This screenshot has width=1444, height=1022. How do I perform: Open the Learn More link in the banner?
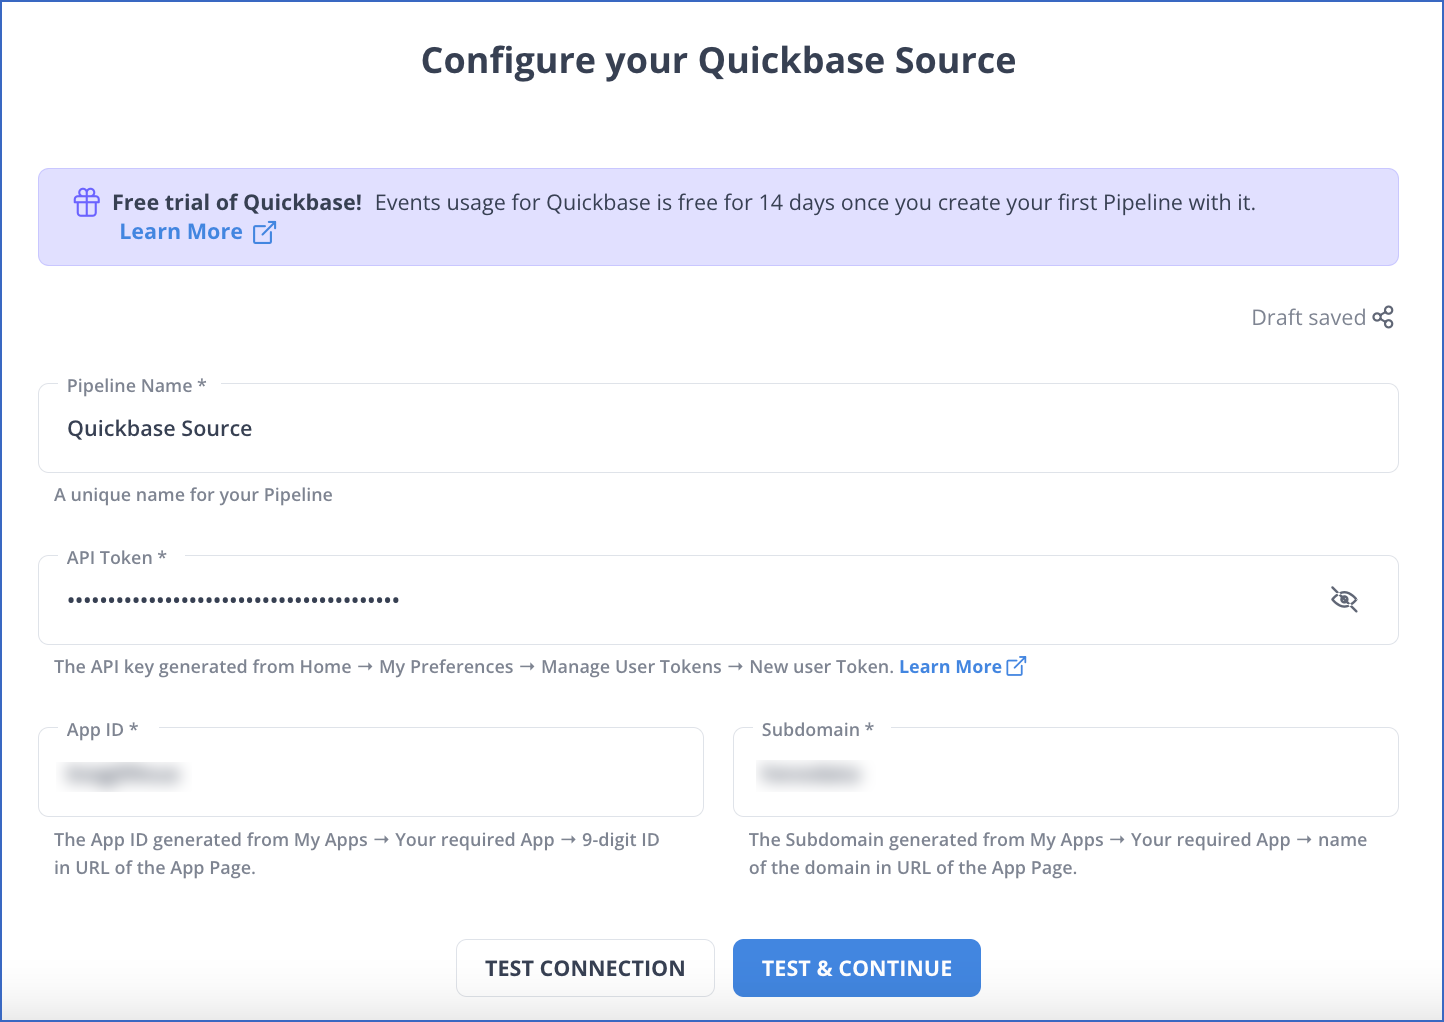coord(180,231)
